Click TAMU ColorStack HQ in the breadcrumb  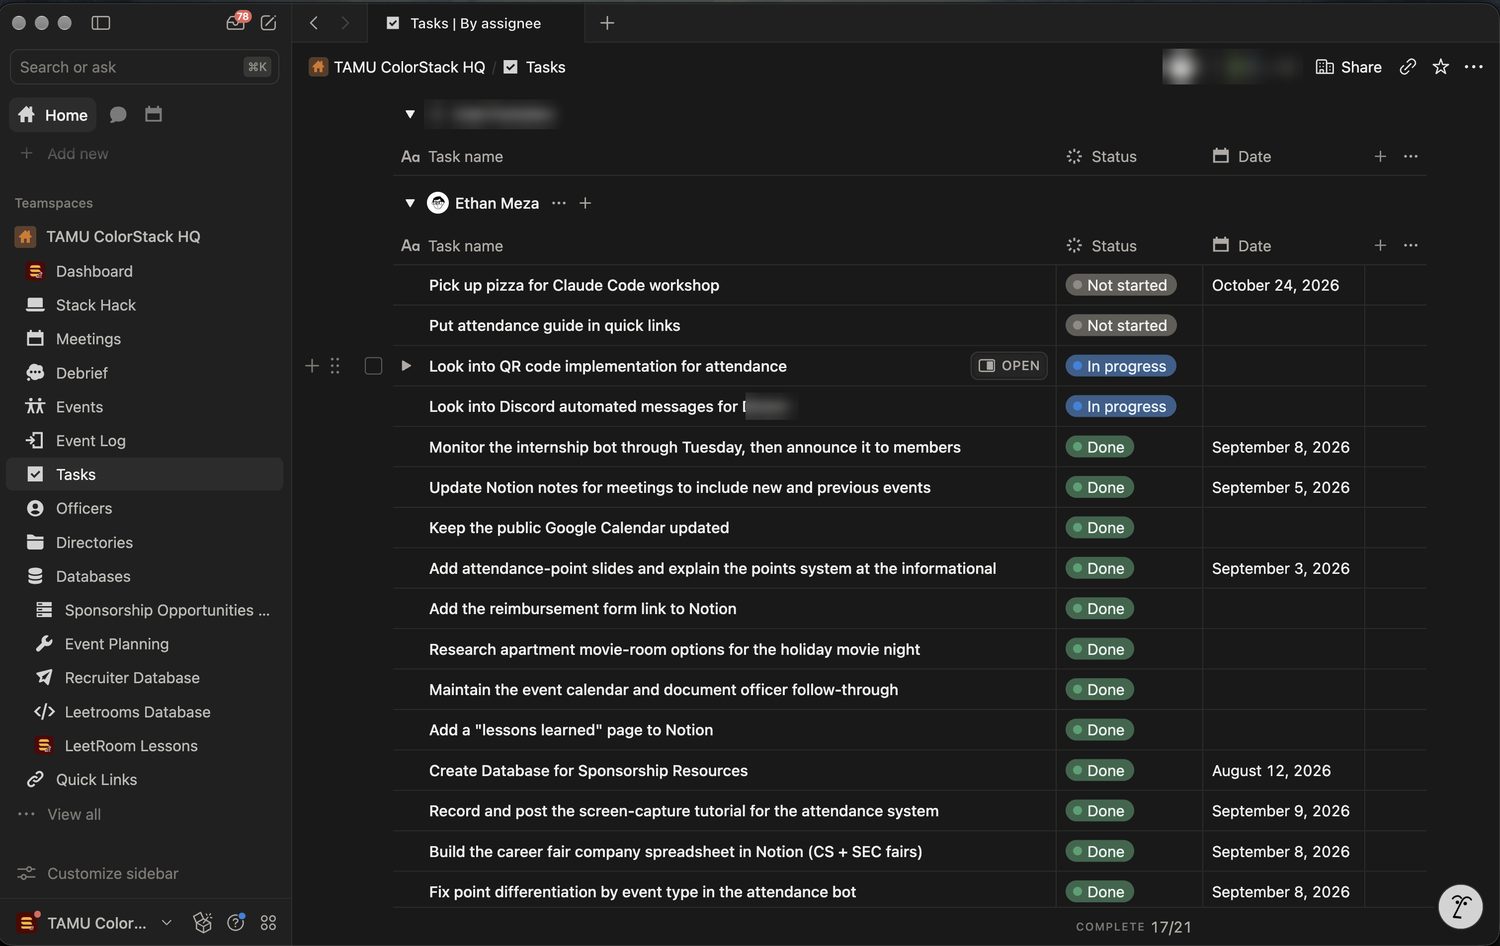[398, 67]
